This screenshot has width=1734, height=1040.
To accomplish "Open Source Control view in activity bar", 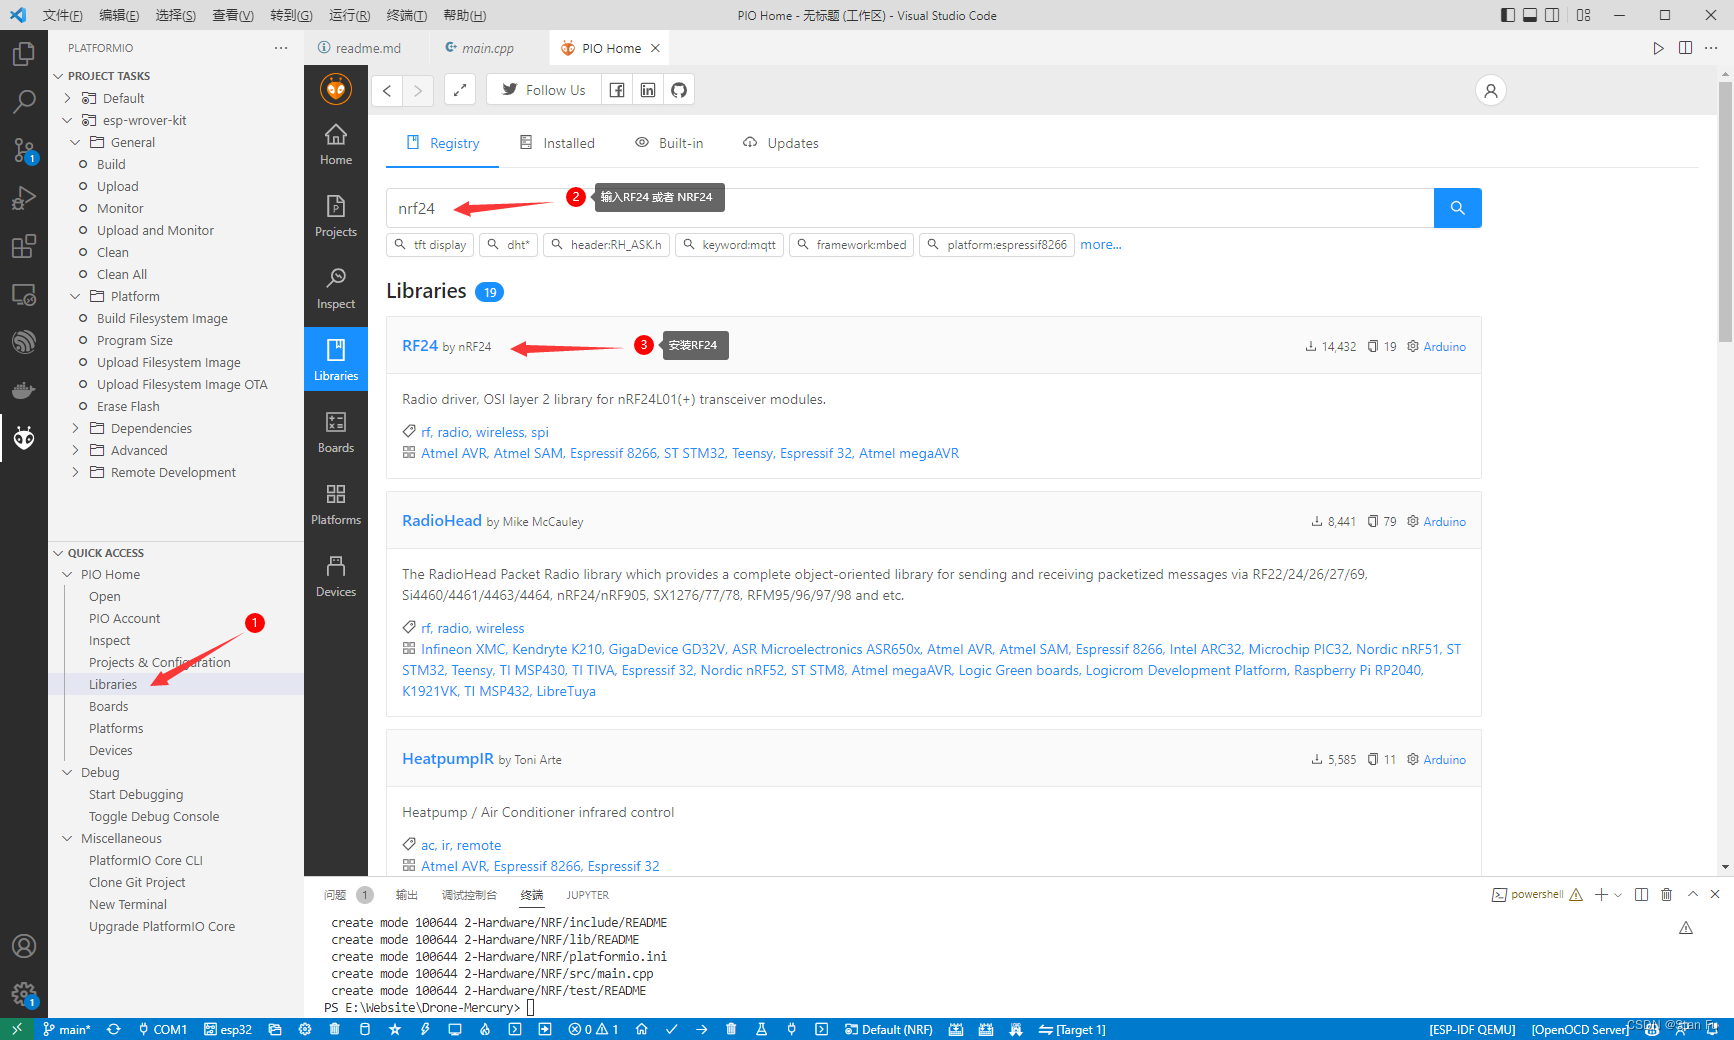I will coord(24,150).
